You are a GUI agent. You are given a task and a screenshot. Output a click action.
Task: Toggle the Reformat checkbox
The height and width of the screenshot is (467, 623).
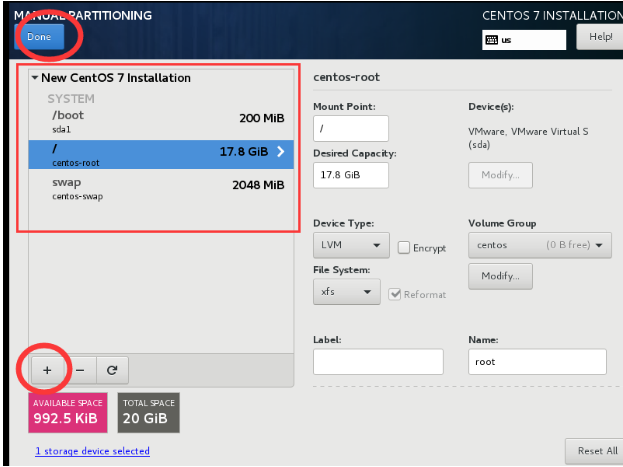tap(395, 294)
